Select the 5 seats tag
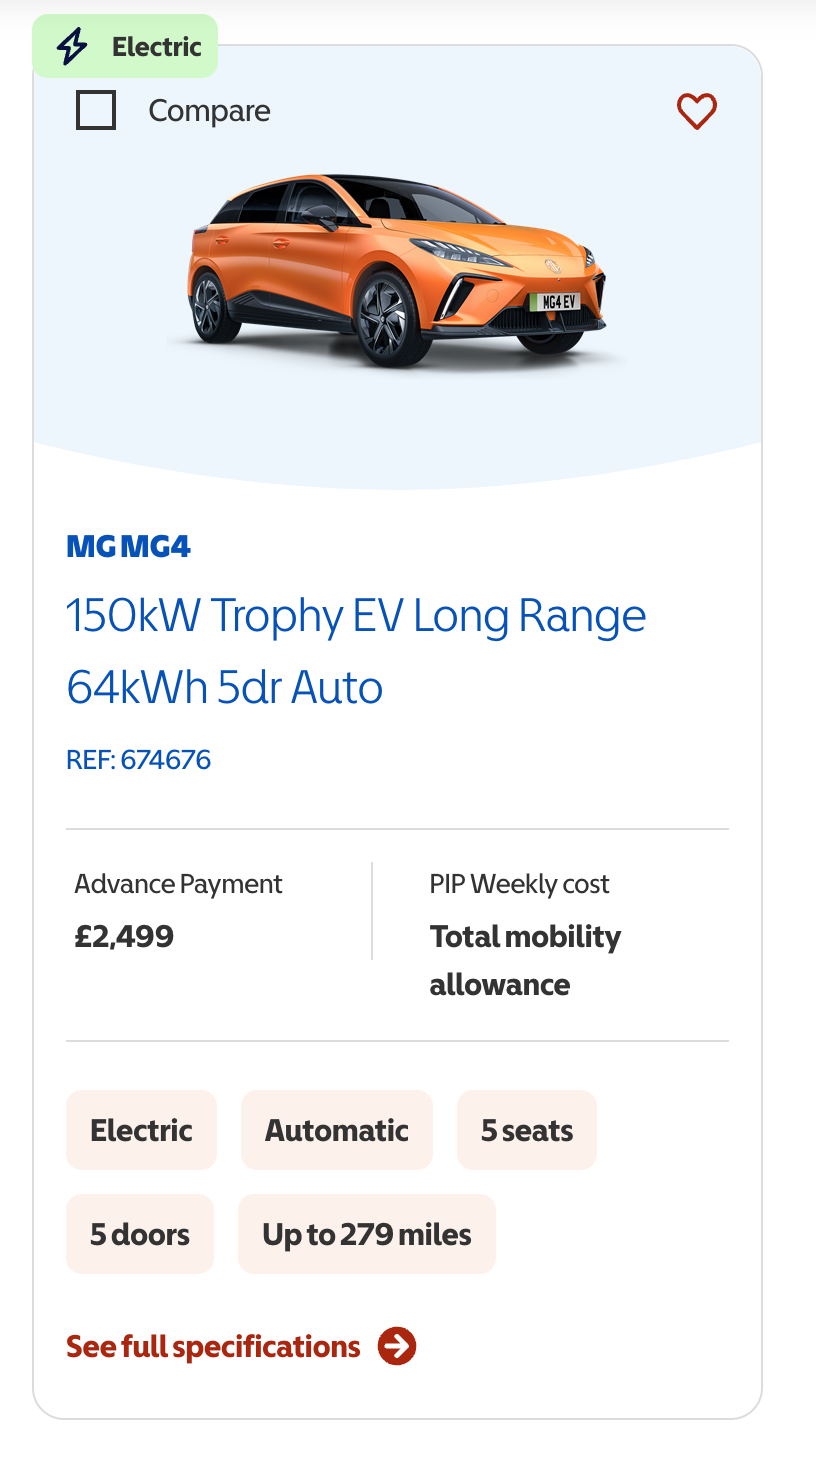This screenshot has width=816, height=1458. 527,1130
